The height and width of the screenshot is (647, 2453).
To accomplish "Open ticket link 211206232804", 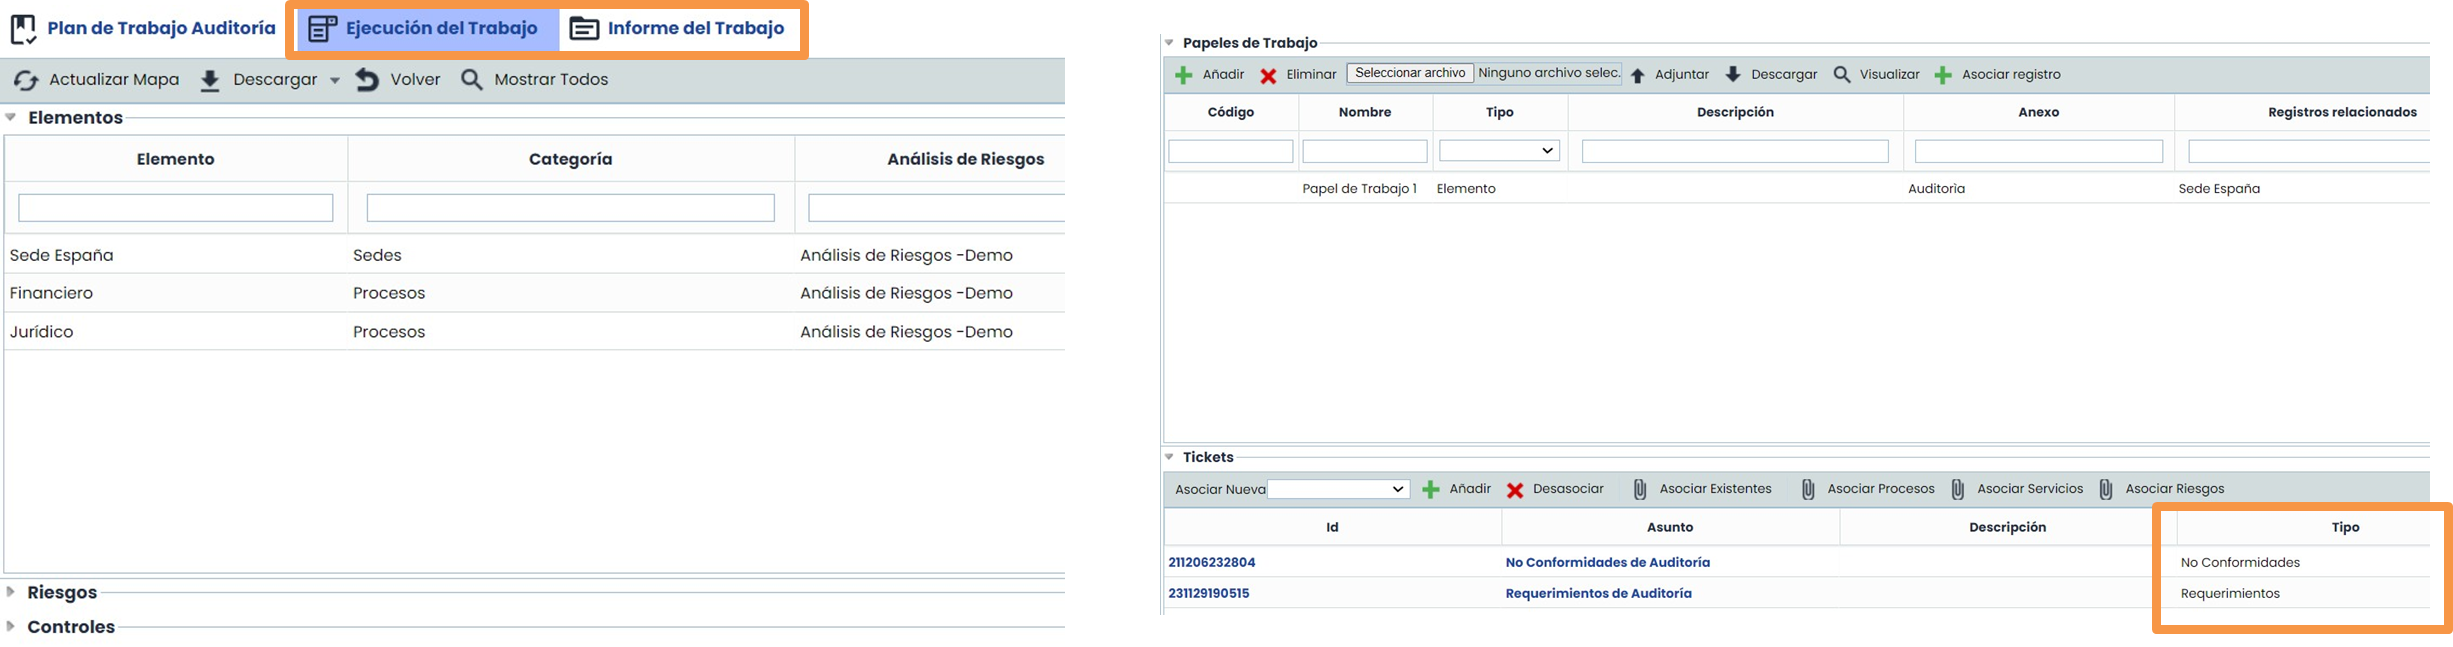I will (1211, 563).
